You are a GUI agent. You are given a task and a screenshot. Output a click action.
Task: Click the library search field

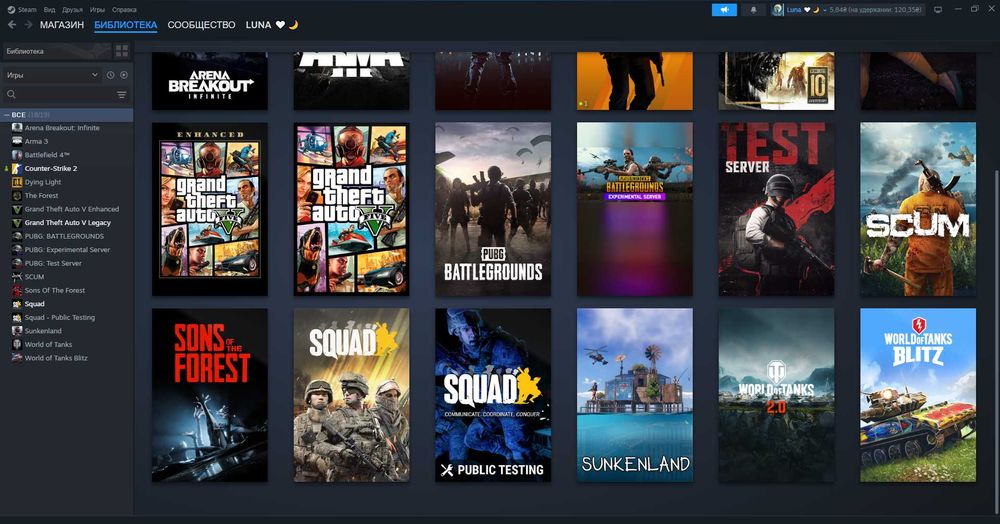coord(66,94)
